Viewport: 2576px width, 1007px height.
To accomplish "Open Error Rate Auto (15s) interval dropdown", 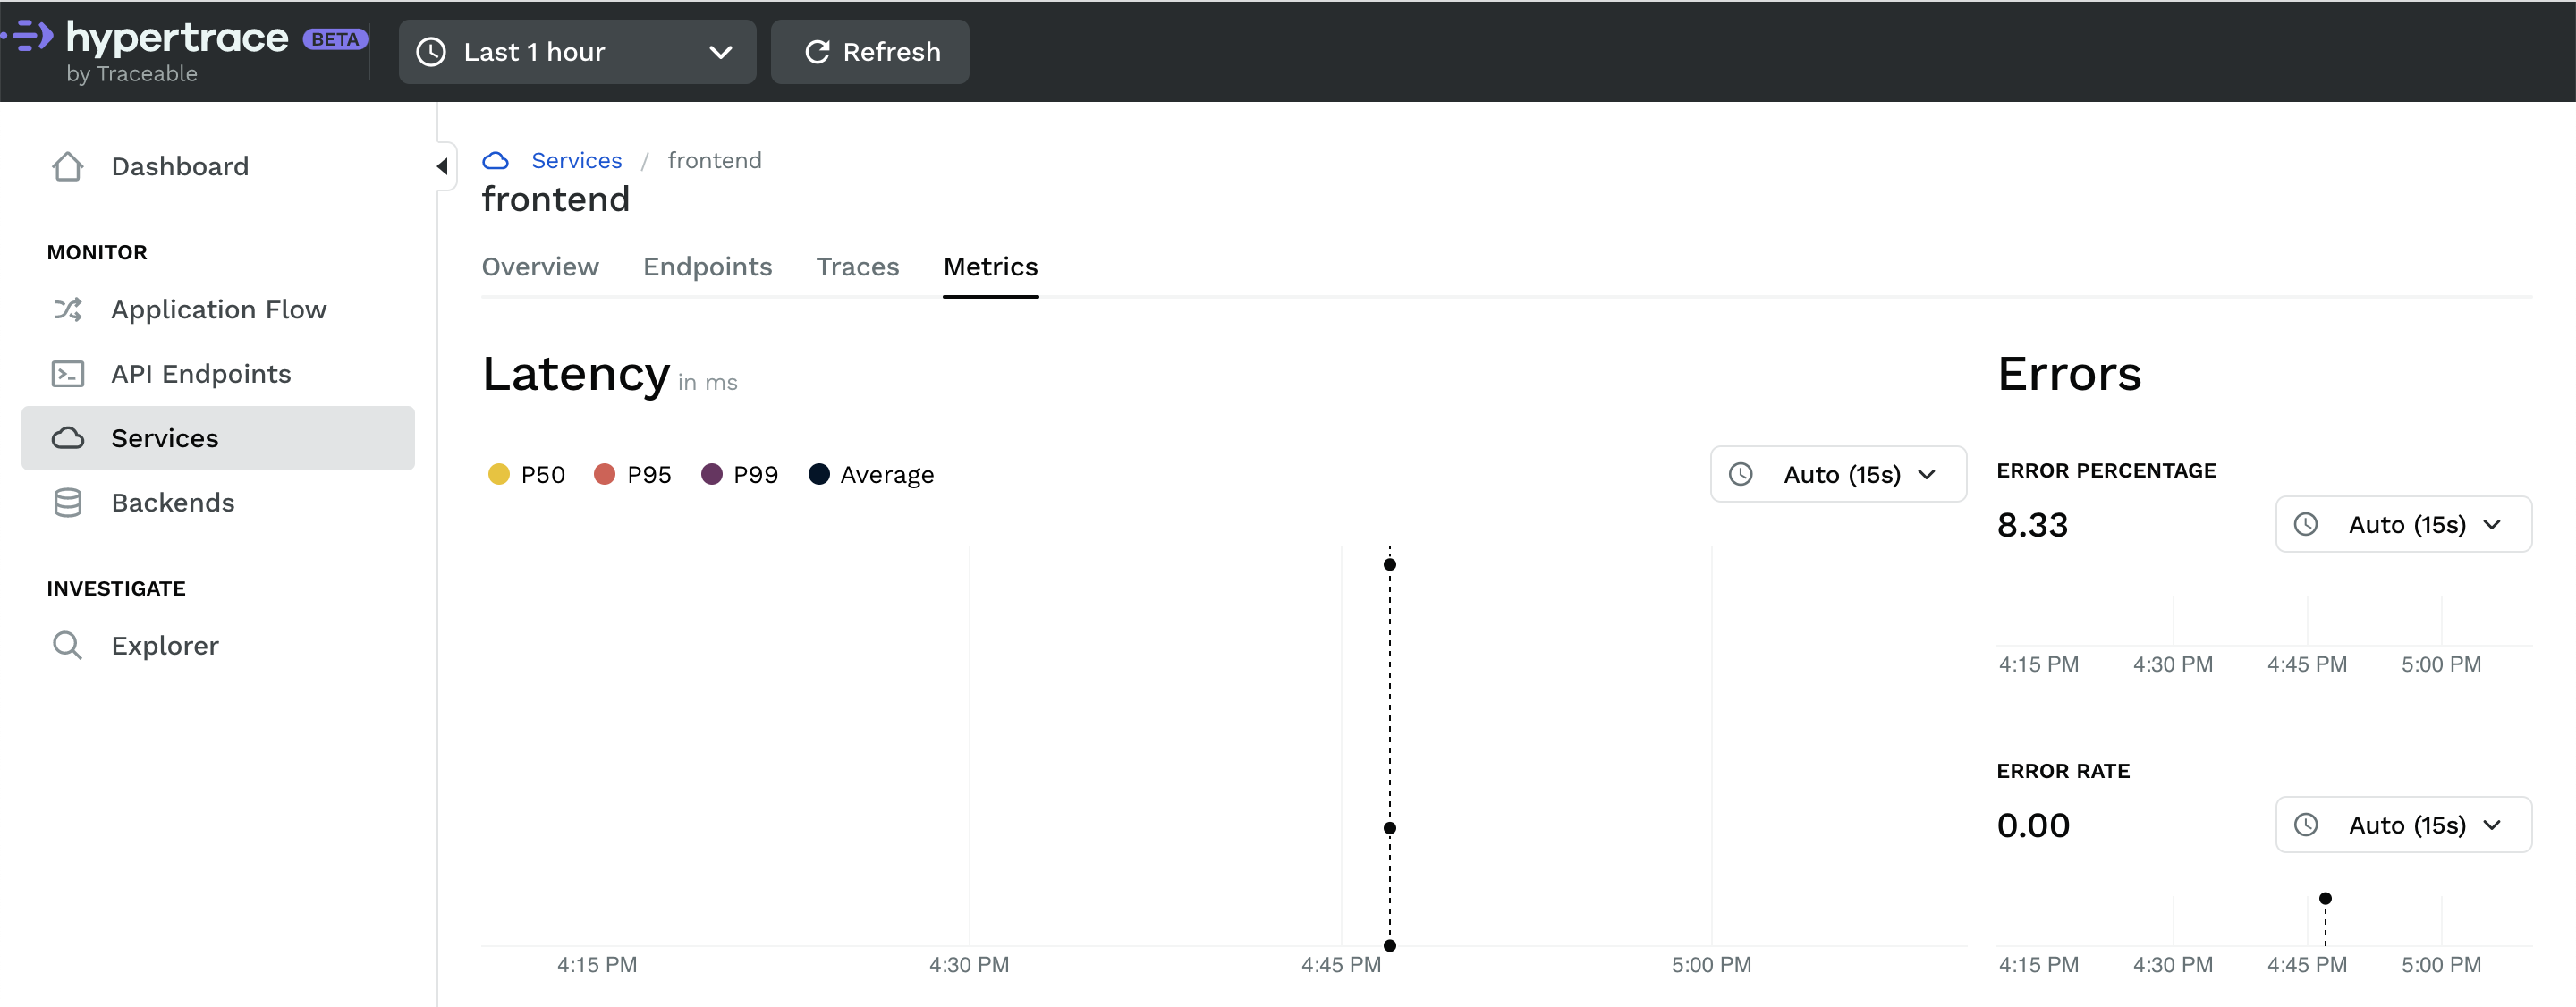I will click(2403, 825).
